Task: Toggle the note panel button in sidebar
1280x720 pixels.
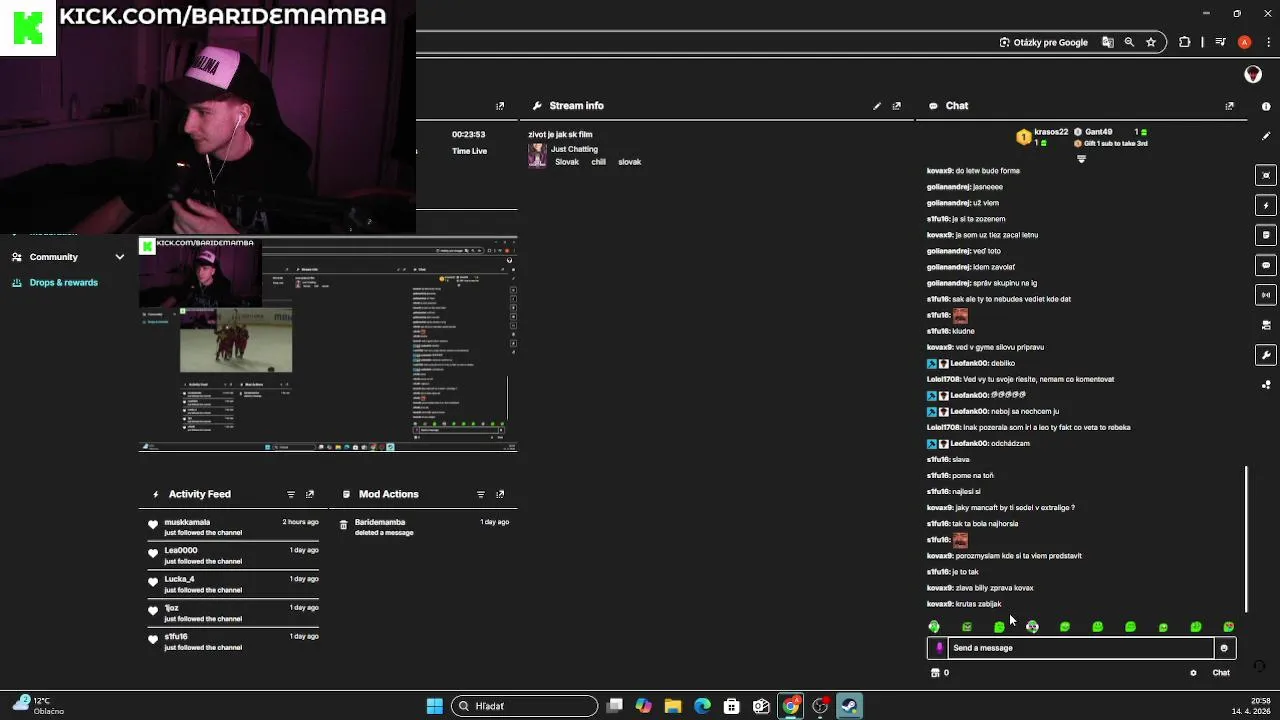Action: [x=1266, y=235]
